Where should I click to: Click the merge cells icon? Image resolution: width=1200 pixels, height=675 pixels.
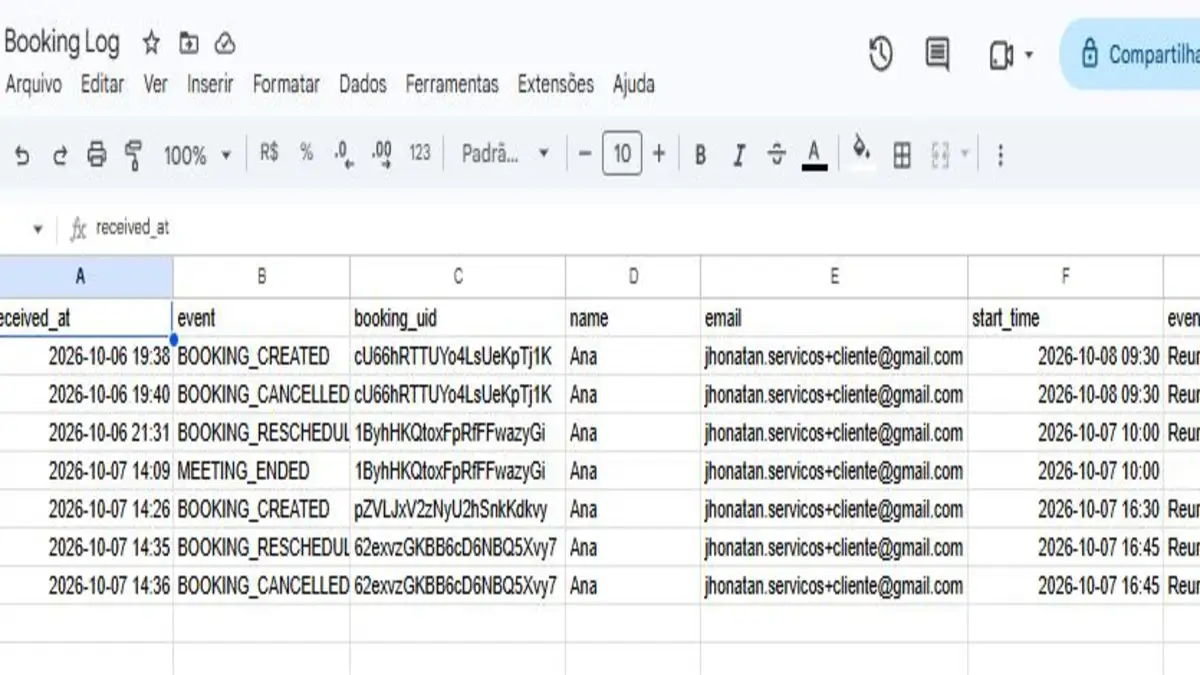click(940, 155)
